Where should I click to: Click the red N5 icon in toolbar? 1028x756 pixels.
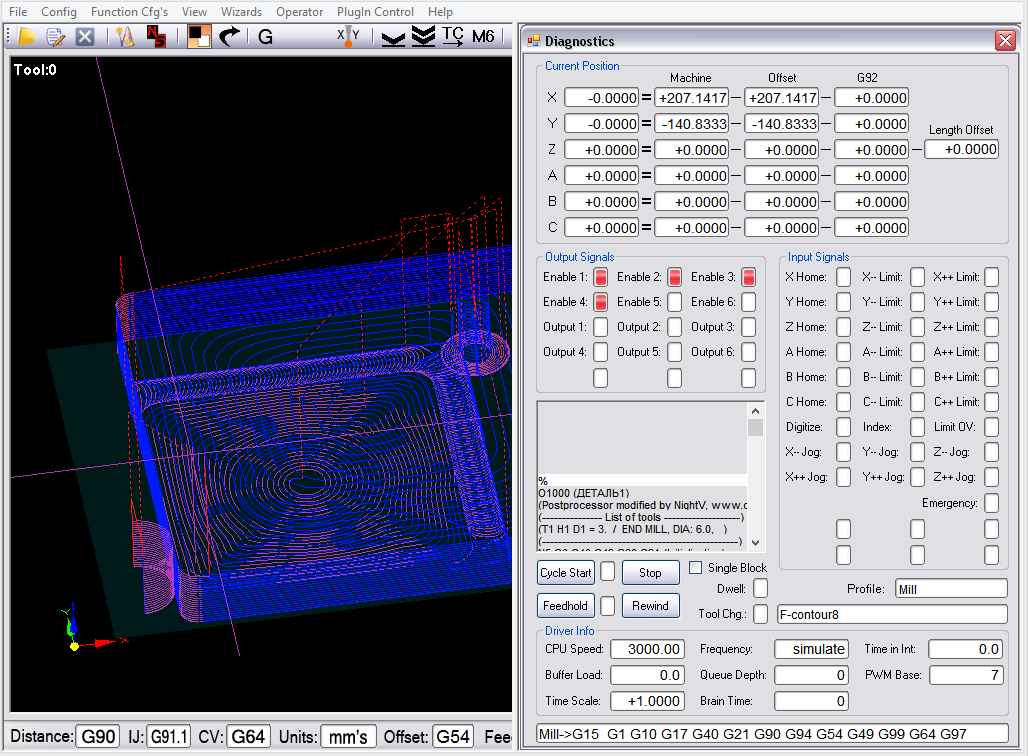point(156,37)
